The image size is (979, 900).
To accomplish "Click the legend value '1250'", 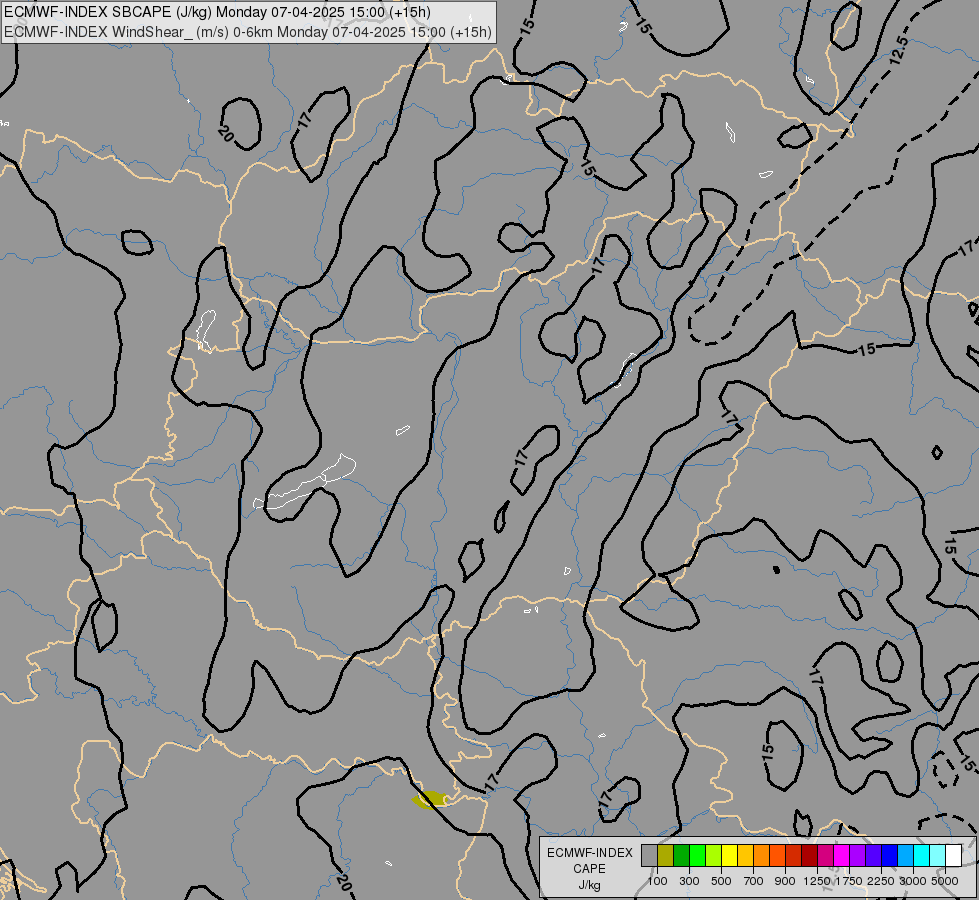I will 817,881.
